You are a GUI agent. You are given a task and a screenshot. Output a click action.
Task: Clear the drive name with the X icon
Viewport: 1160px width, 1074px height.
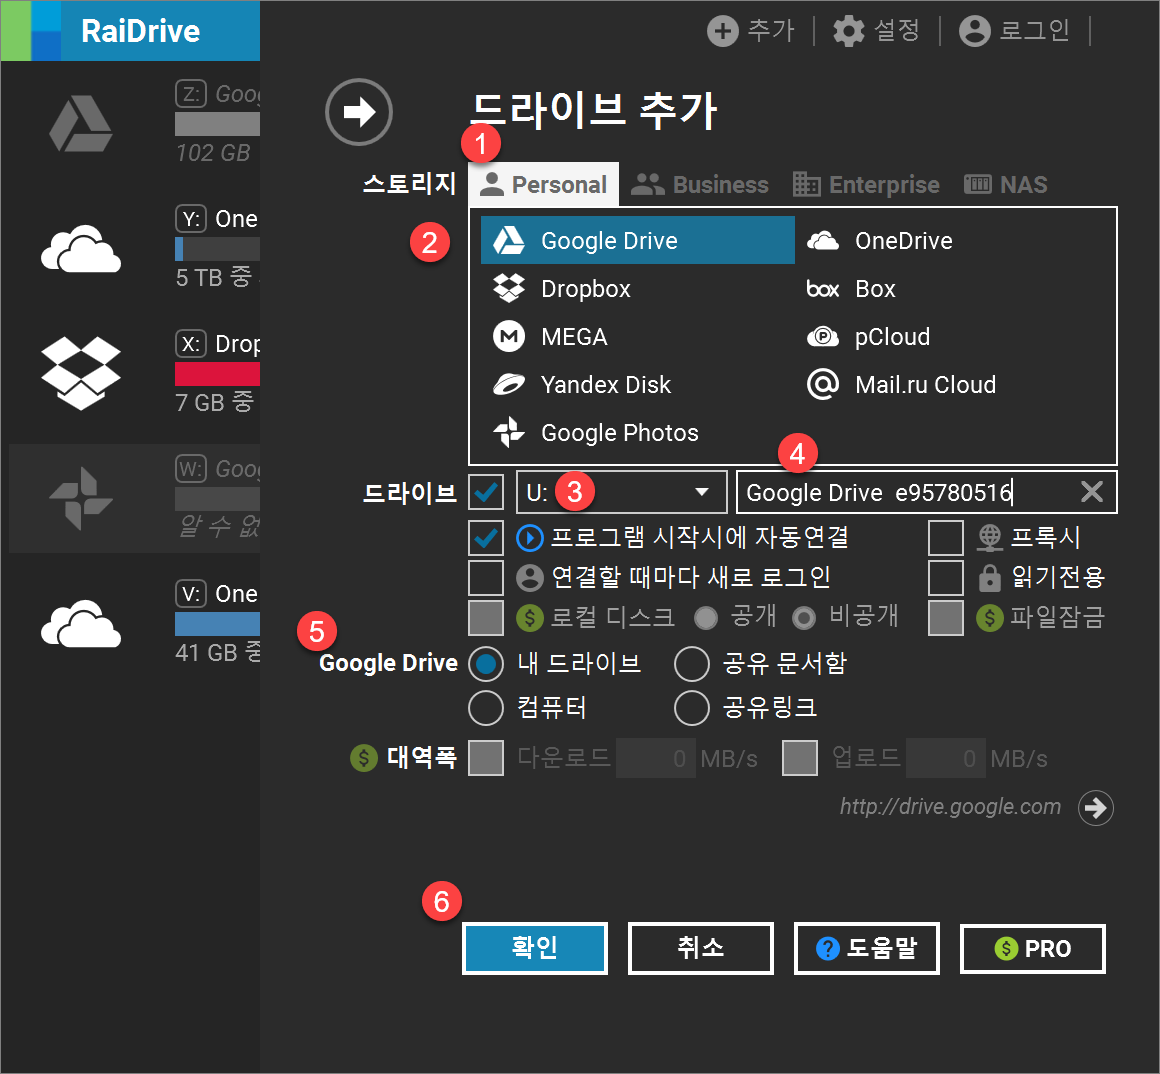[x=1092, y=492]
